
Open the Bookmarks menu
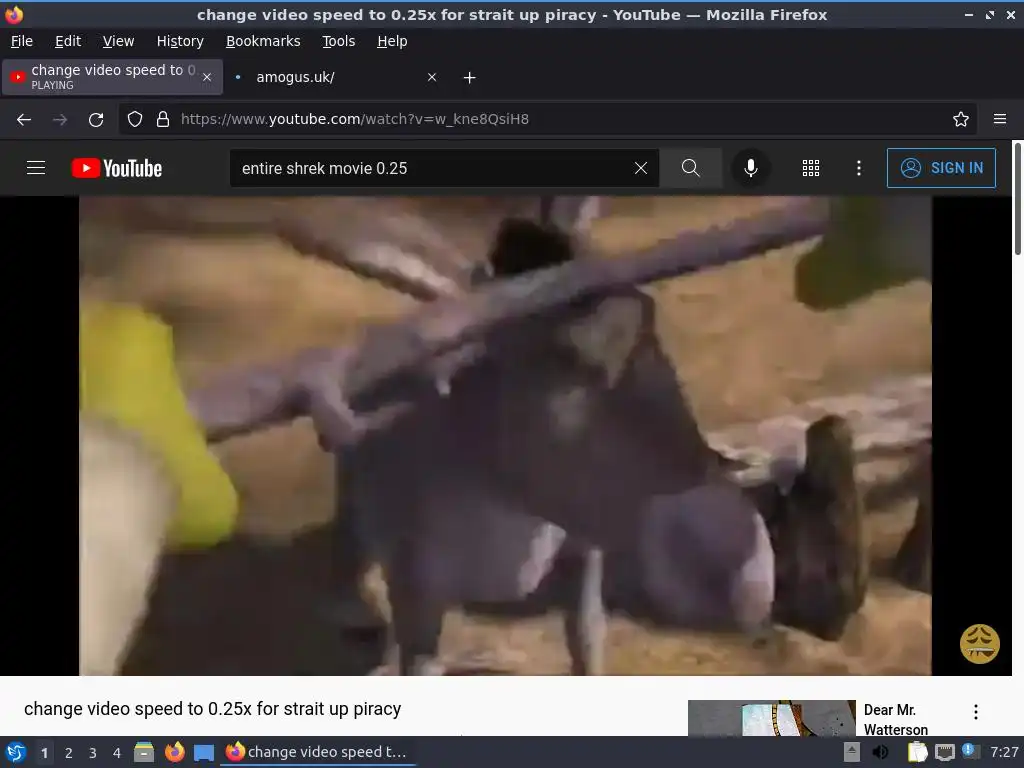point(263,41)
